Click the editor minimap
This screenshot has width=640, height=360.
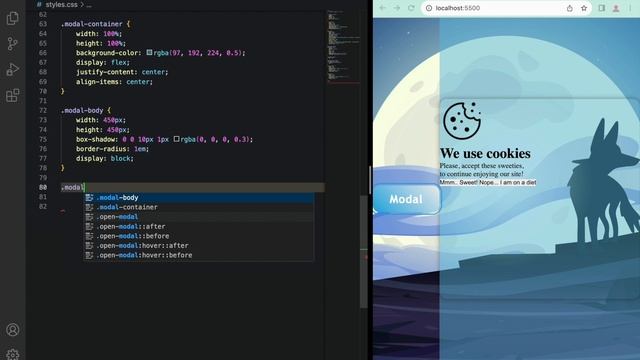pos(344,47)
